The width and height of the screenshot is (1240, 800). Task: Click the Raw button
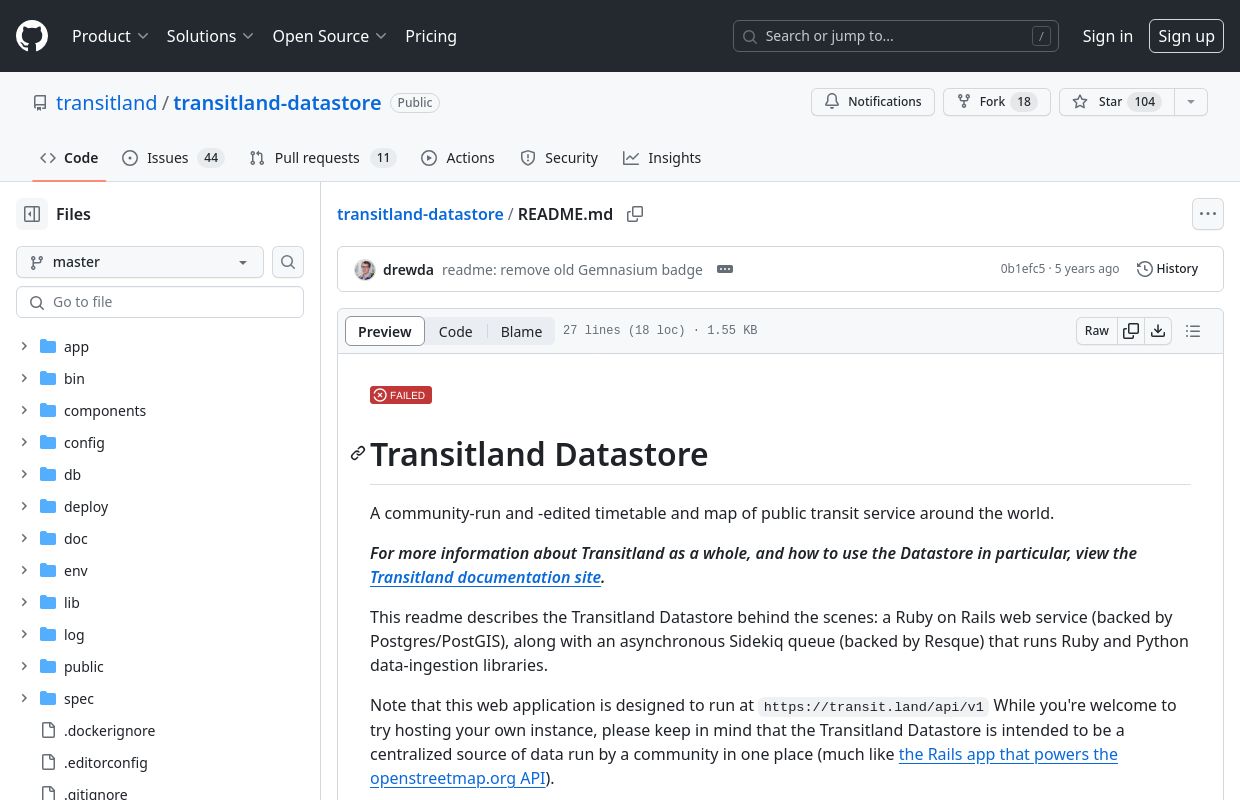coord(1097,331)
